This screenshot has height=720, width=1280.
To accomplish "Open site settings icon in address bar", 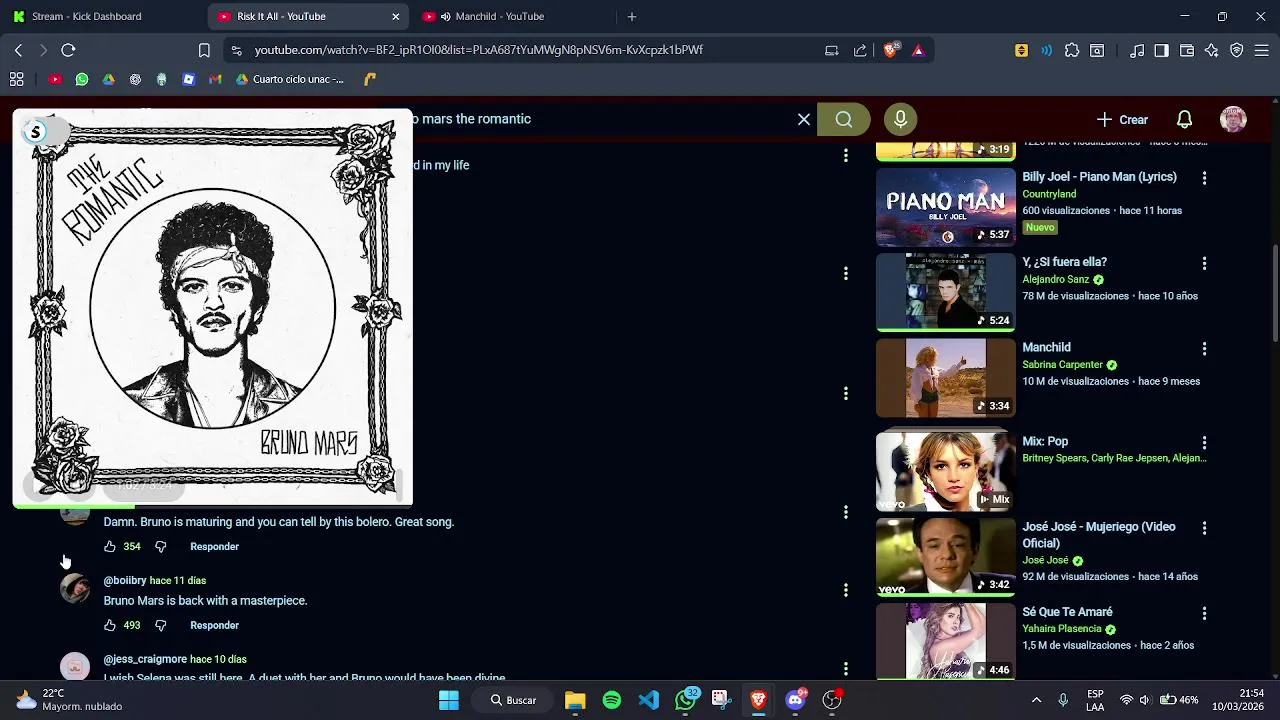I will coord(235,50).
